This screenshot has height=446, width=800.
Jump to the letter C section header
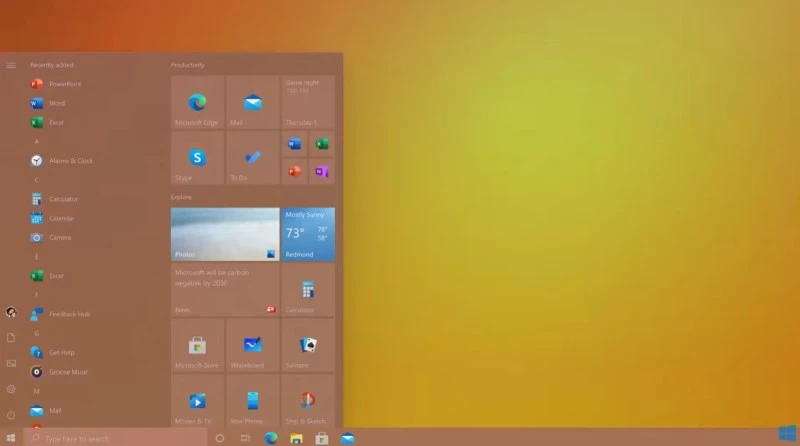36,180
